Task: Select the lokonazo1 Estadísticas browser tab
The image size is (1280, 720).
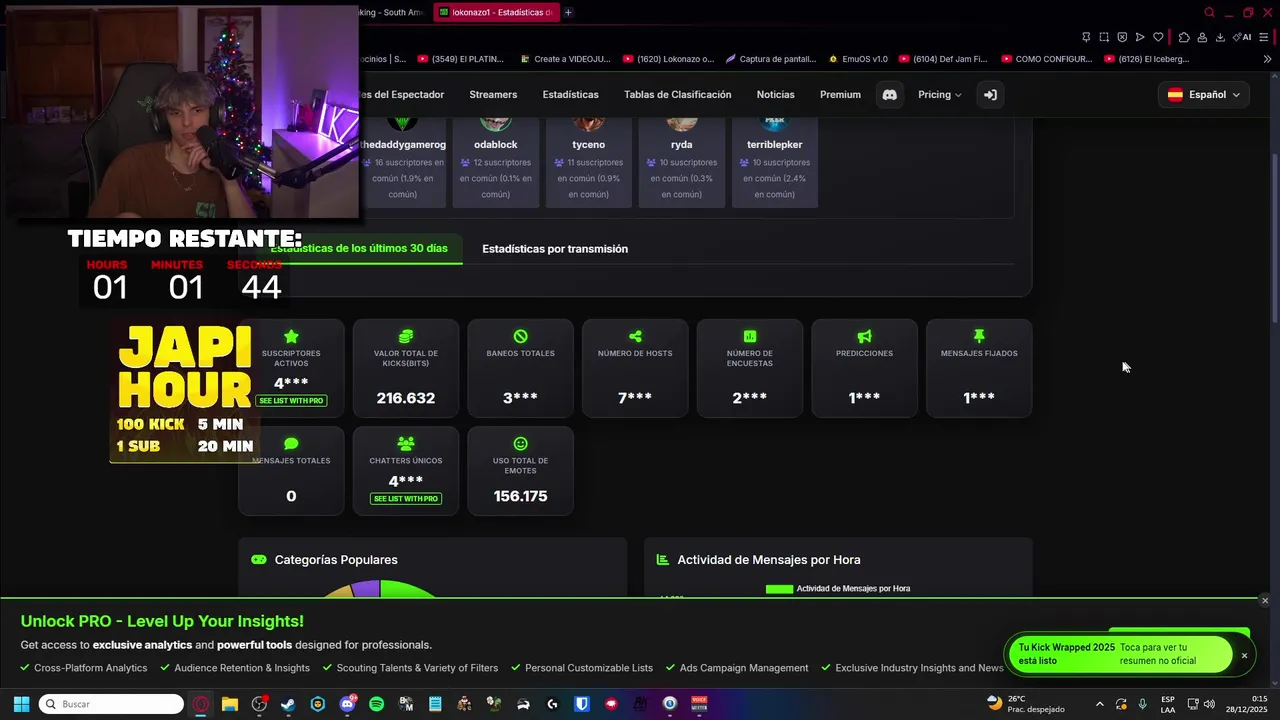Action: (497, 13)
